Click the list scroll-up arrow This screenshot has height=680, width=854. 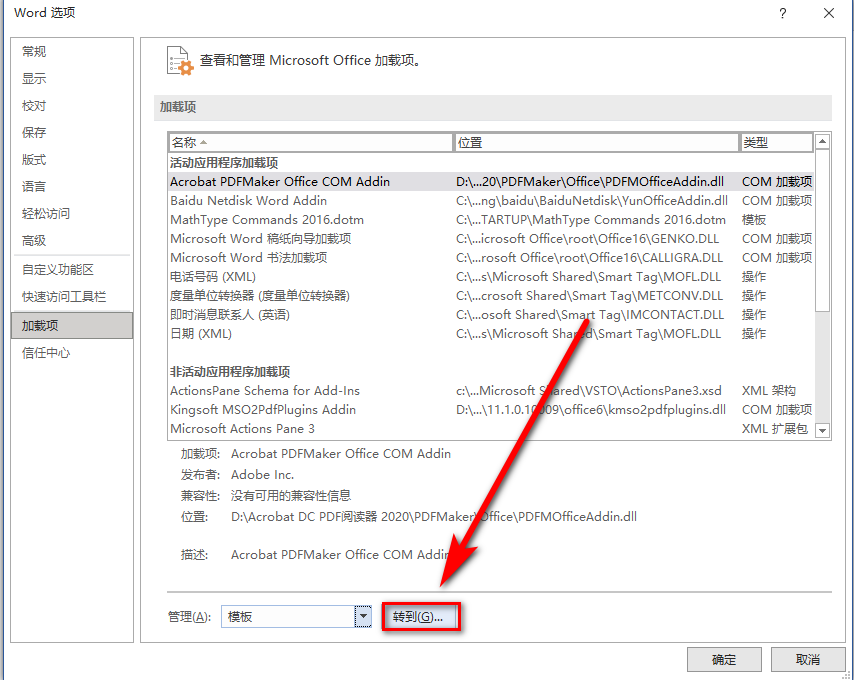(x=822, y=142)
